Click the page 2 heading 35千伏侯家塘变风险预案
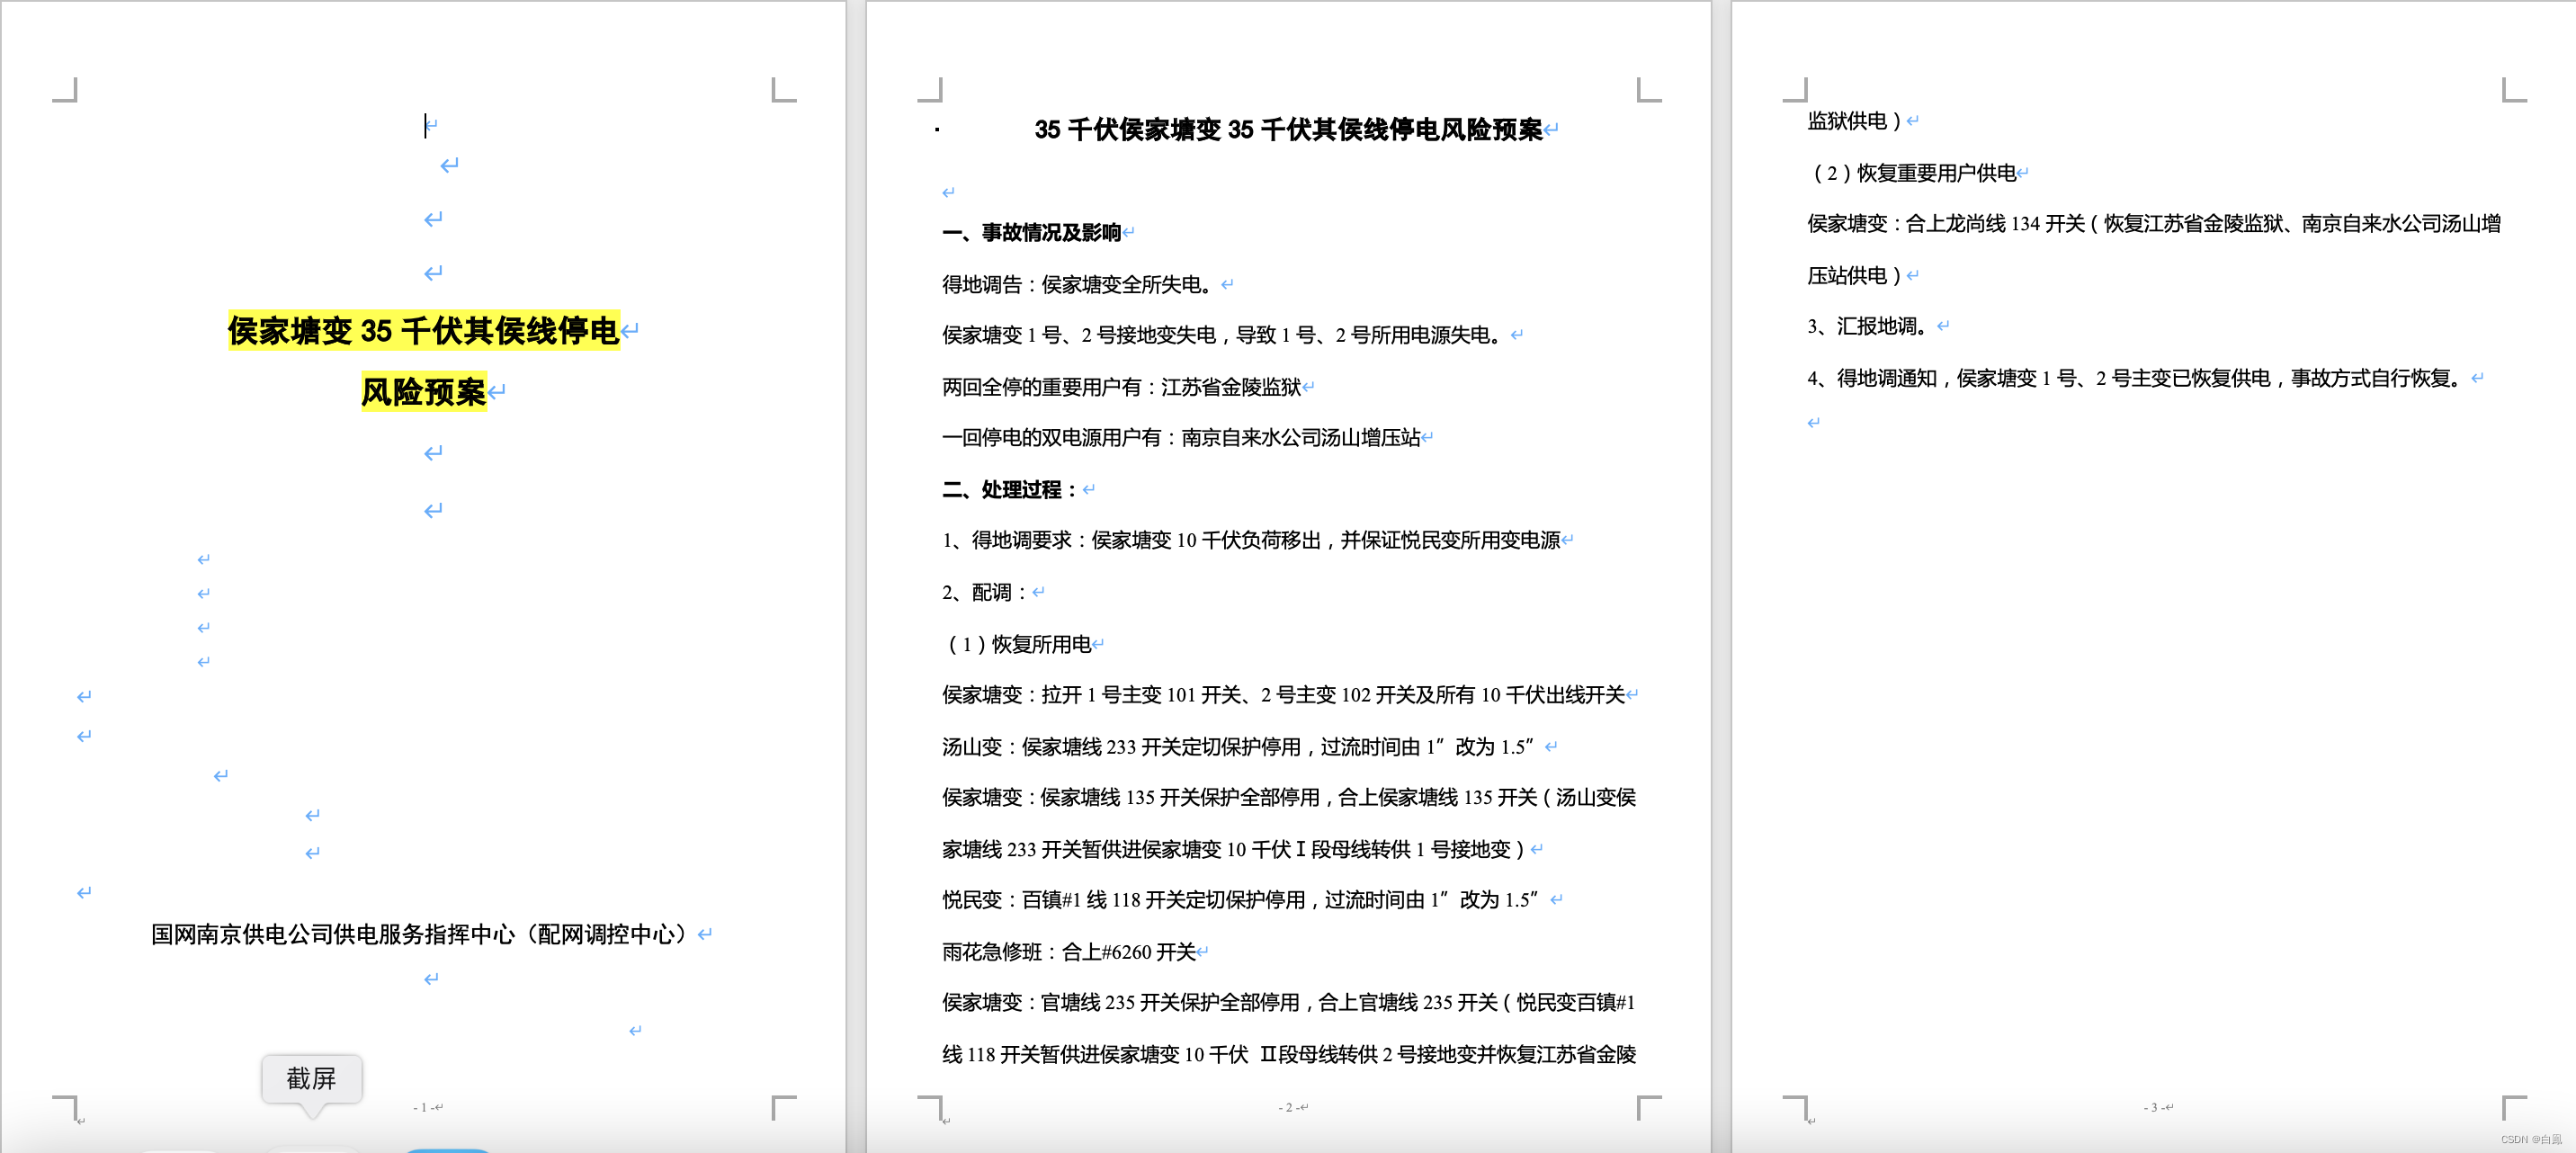The image size is (2576, 1153). 1287,130
